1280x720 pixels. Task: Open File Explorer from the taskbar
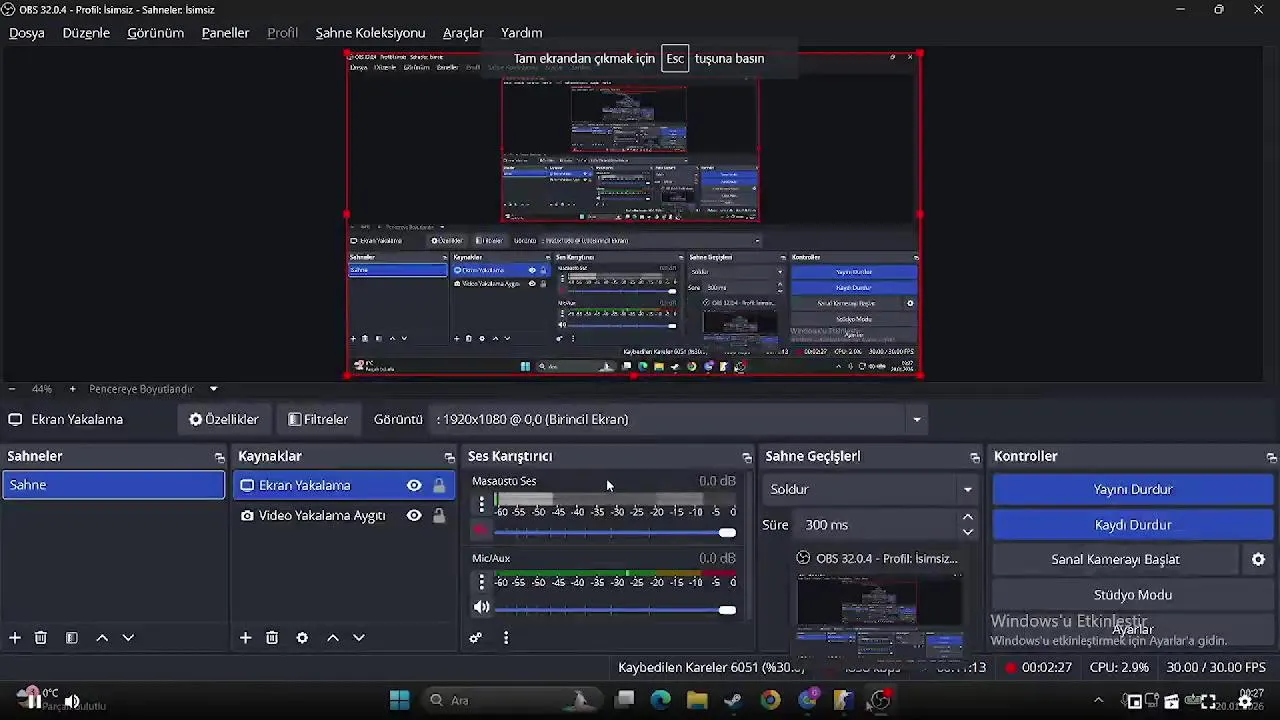point(697,700)
